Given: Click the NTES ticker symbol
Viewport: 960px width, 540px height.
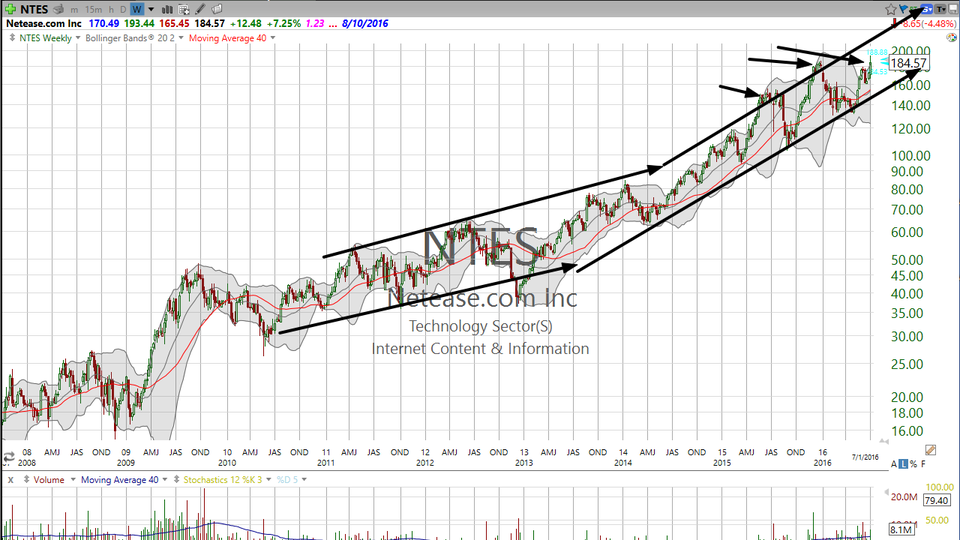Looking at the screenshot, I should (34, 9).
